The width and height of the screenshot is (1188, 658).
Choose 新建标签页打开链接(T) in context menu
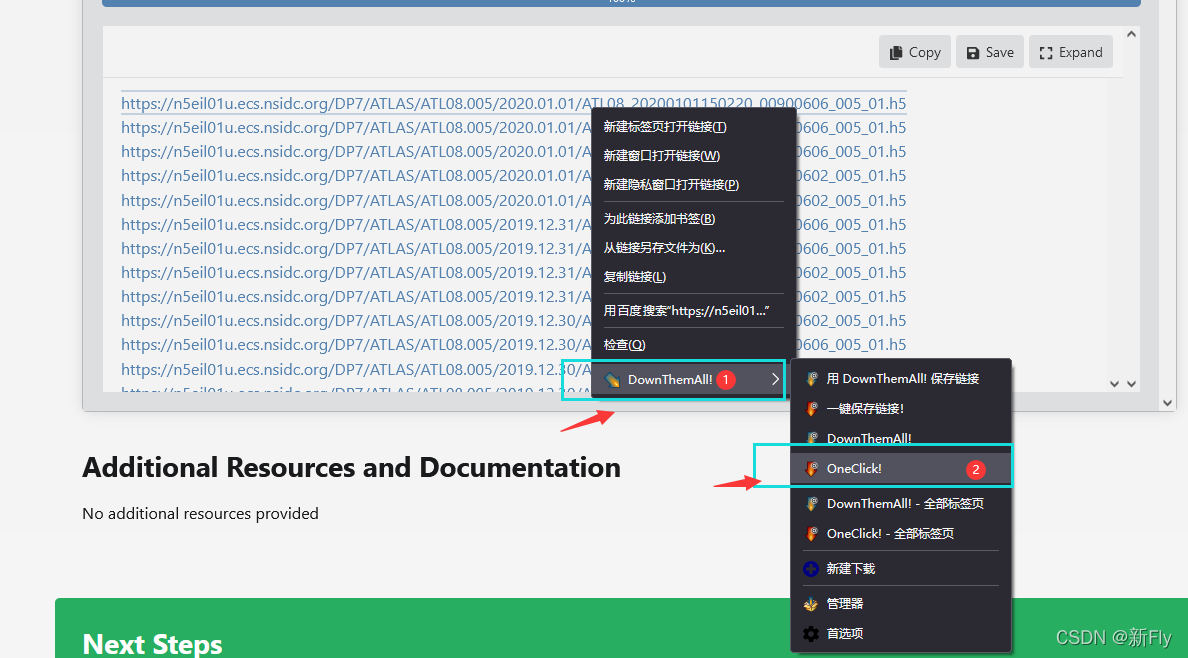point(693,127)
